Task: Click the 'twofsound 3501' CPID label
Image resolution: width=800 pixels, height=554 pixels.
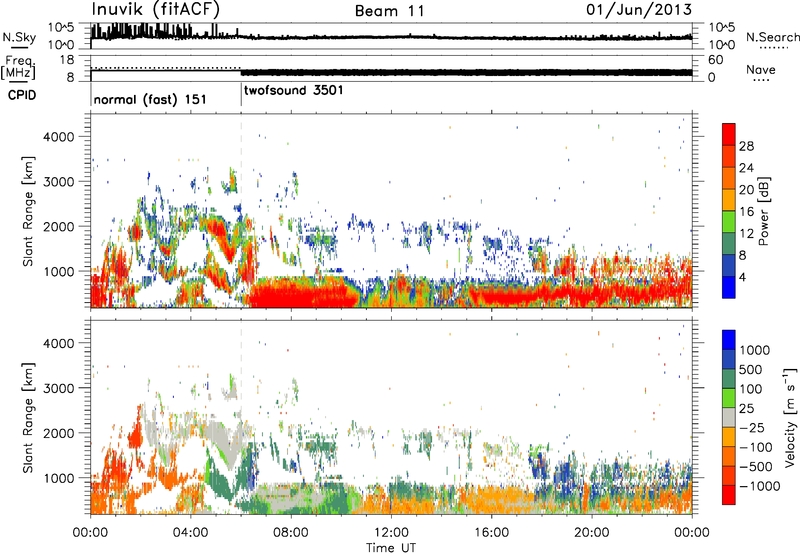Action: (293, 90)
